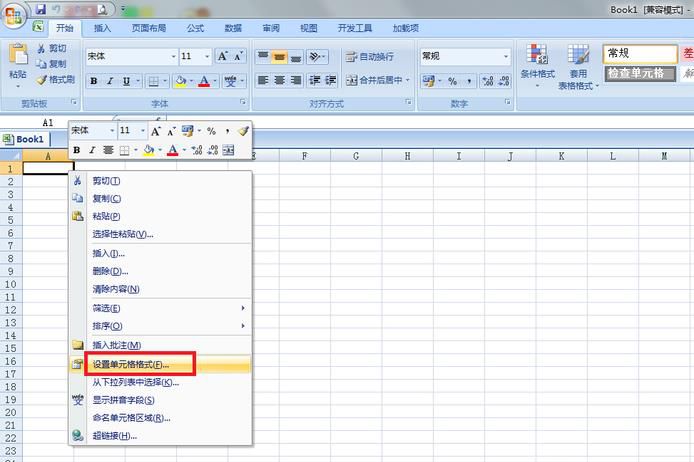Click Format Painter in the clipboard group
Screen dimensions: 694x462
[56, 80]
